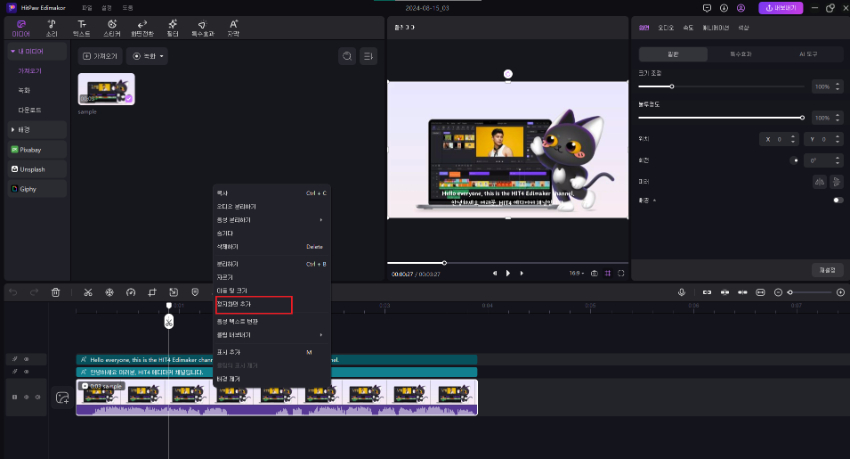850x459 pixels.
Task: Open the record dropdown in media panel
Action: 147,56
